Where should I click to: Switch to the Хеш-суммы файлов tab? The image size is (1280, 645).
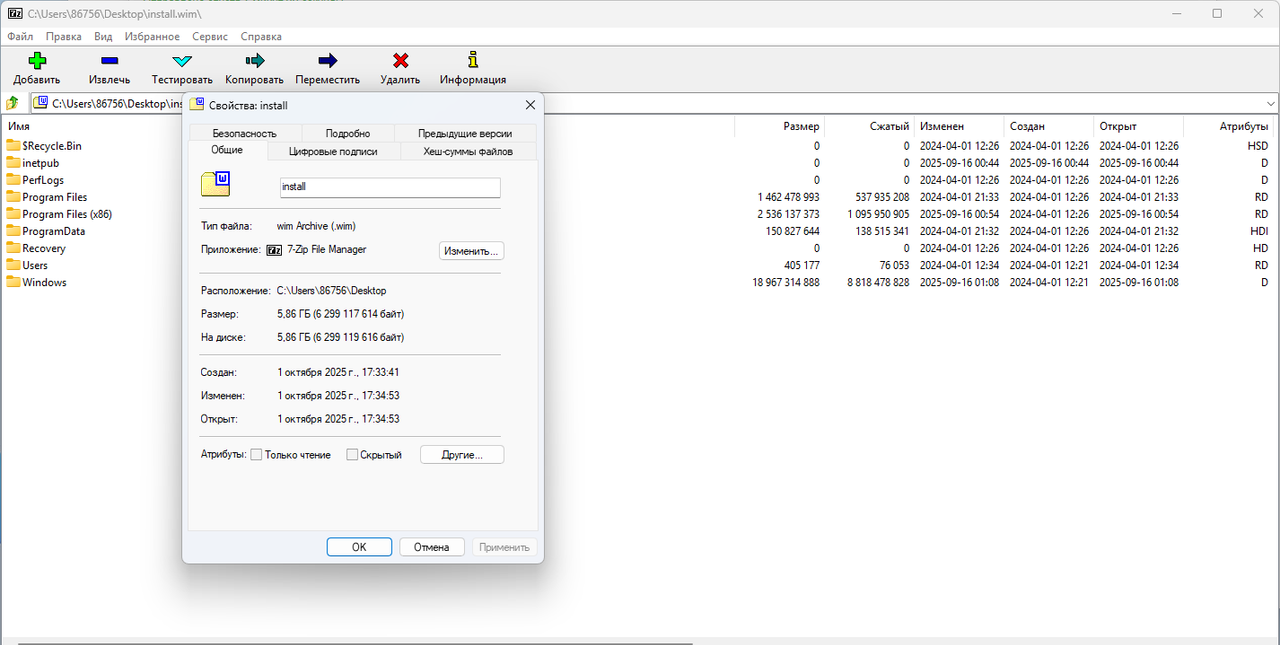468,151
